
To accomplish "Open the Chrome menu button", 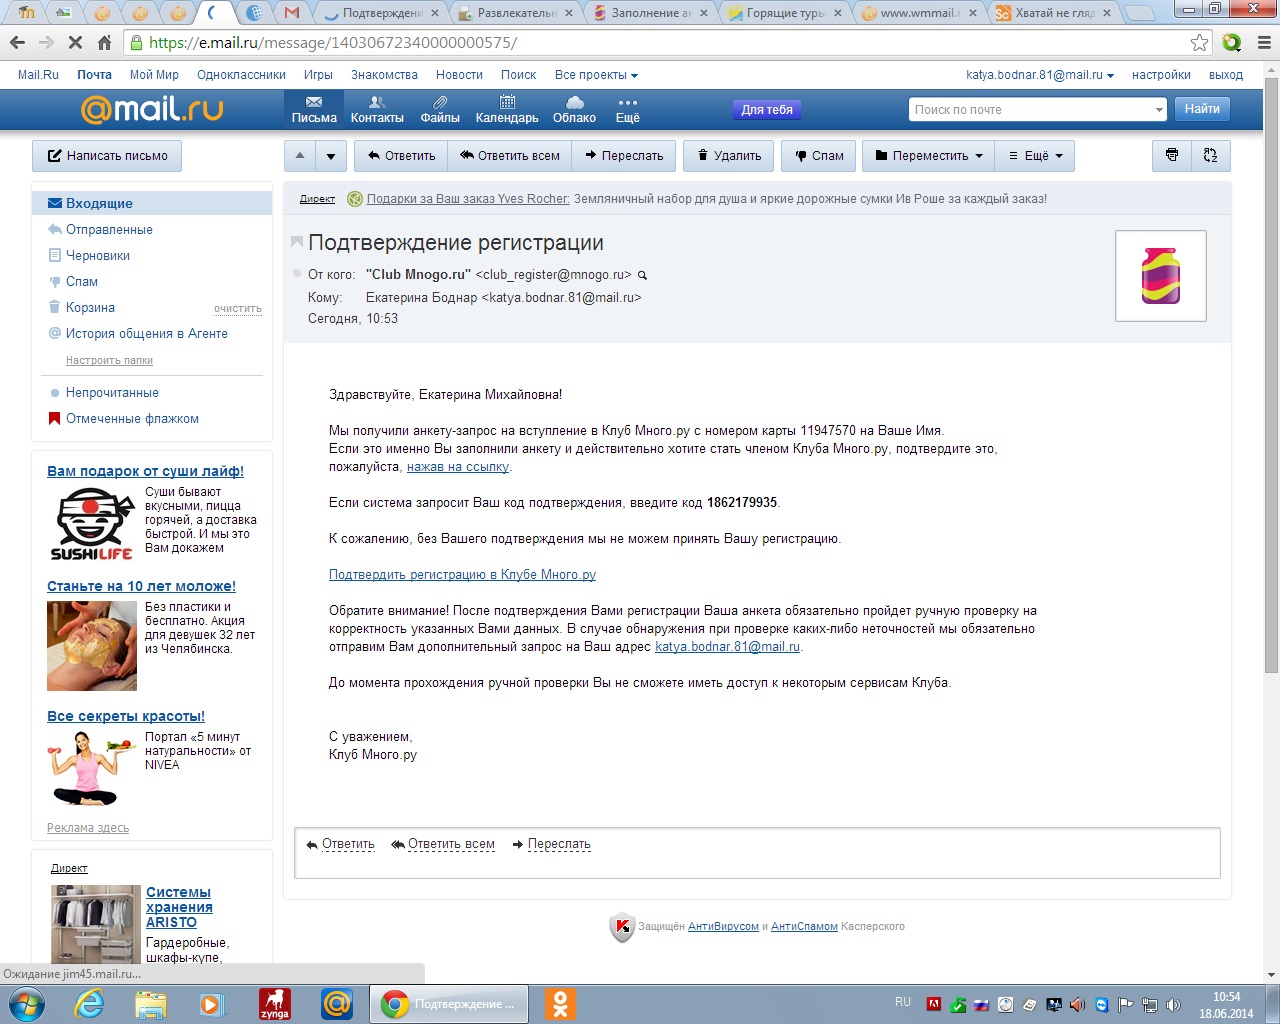I will (1265, 42).
